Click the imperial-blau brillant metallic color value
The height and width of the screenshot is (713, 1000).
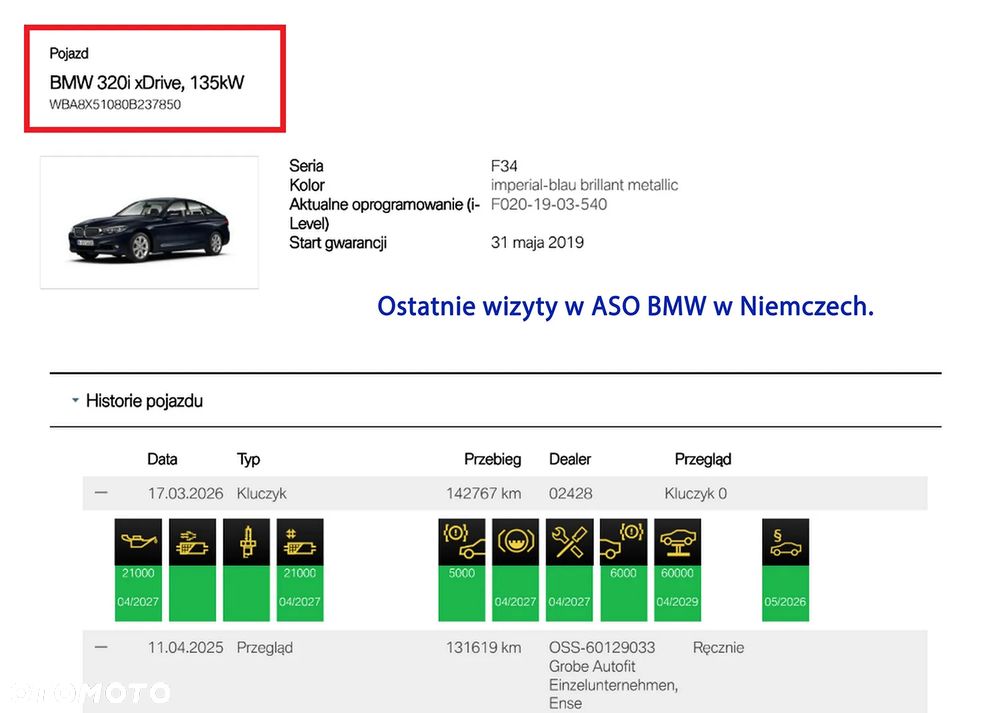click(x=584, y=185)
